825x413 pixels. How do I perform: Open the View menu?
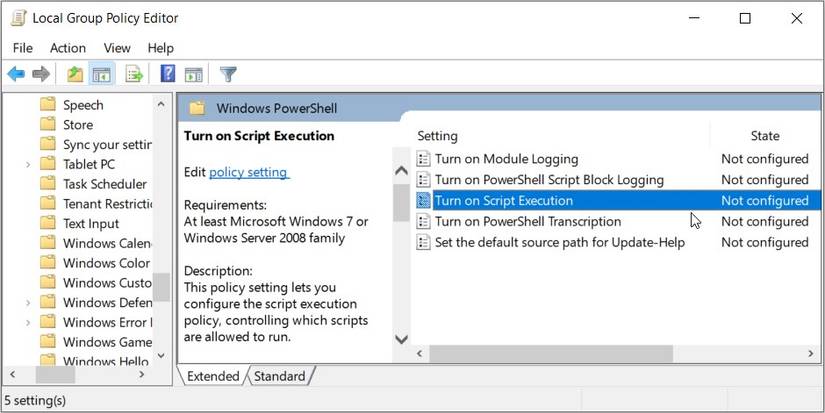[x=117, y=47]
